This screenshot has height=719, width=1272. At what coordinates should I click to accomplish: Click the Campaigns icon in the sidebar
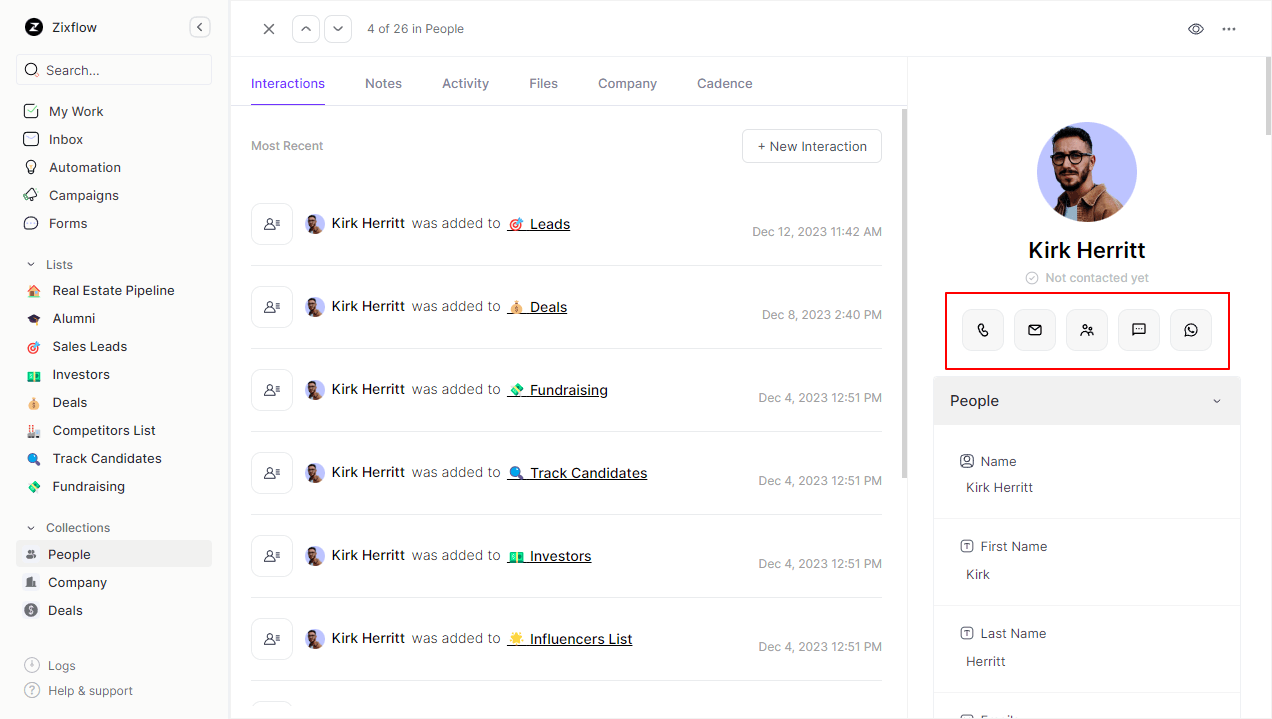click(x=30, y=195)
